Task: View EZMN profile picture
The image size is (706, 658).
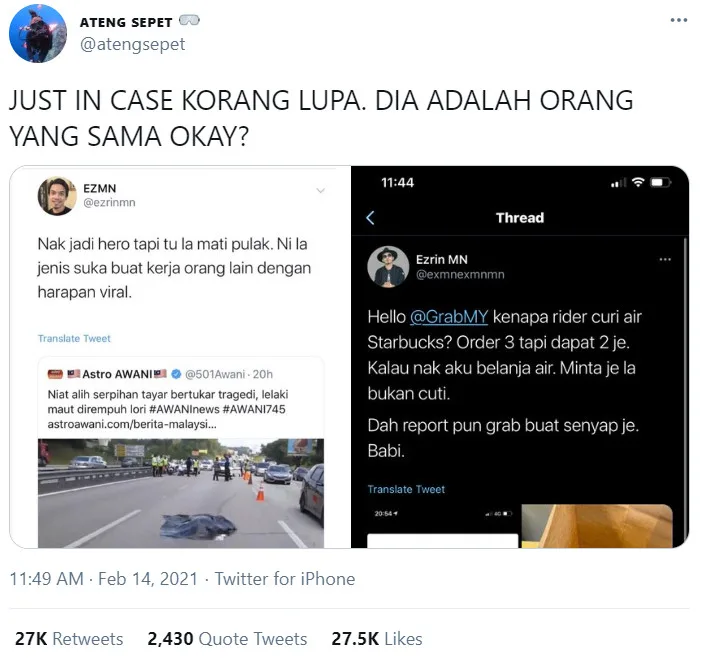Action: (x=57, y=196)
